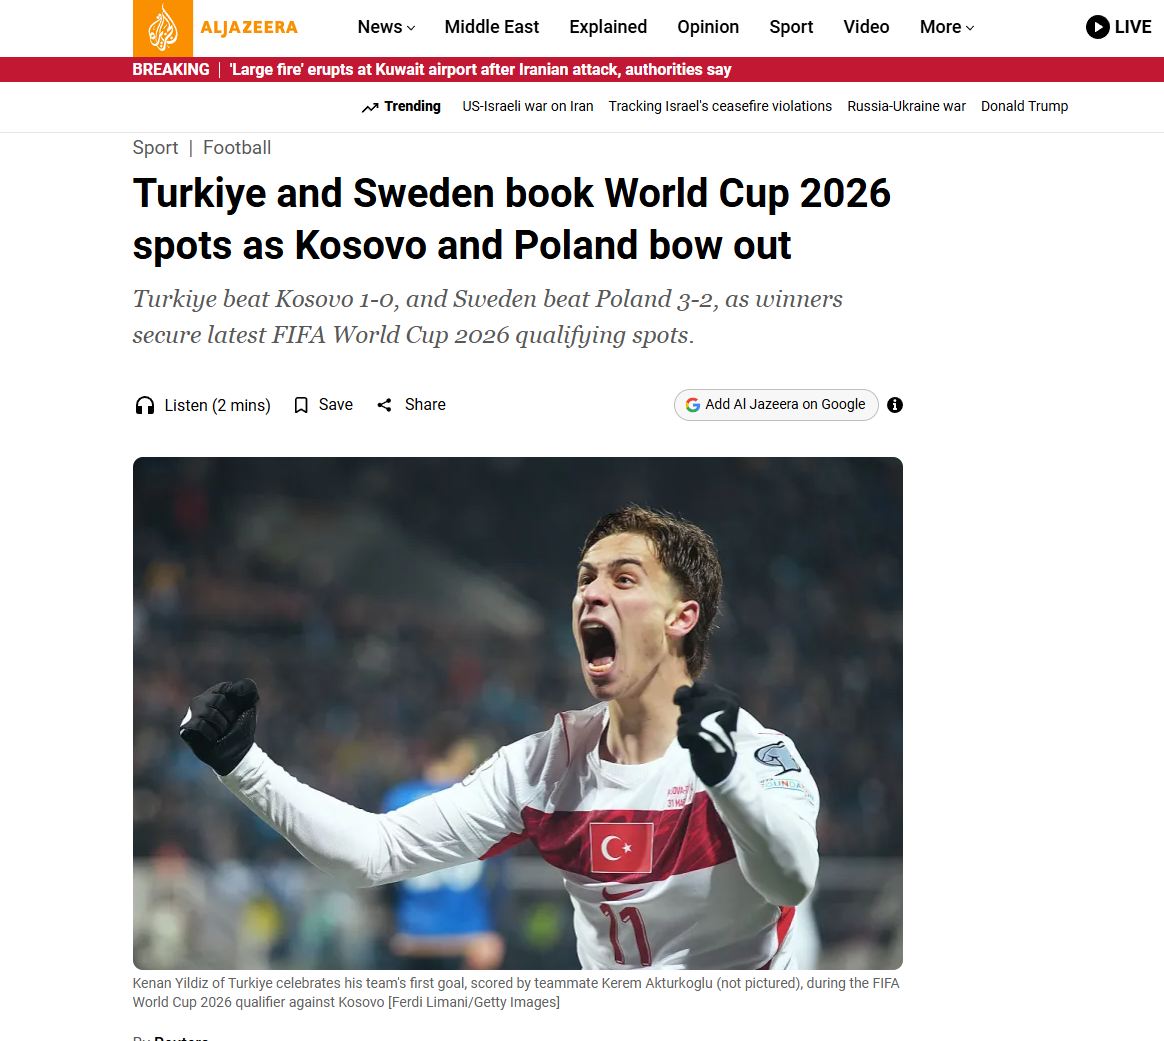This screenshot has width=1164, height=1041.
Task: Click the Trending arrow icon
Action: tap(370, 108)
